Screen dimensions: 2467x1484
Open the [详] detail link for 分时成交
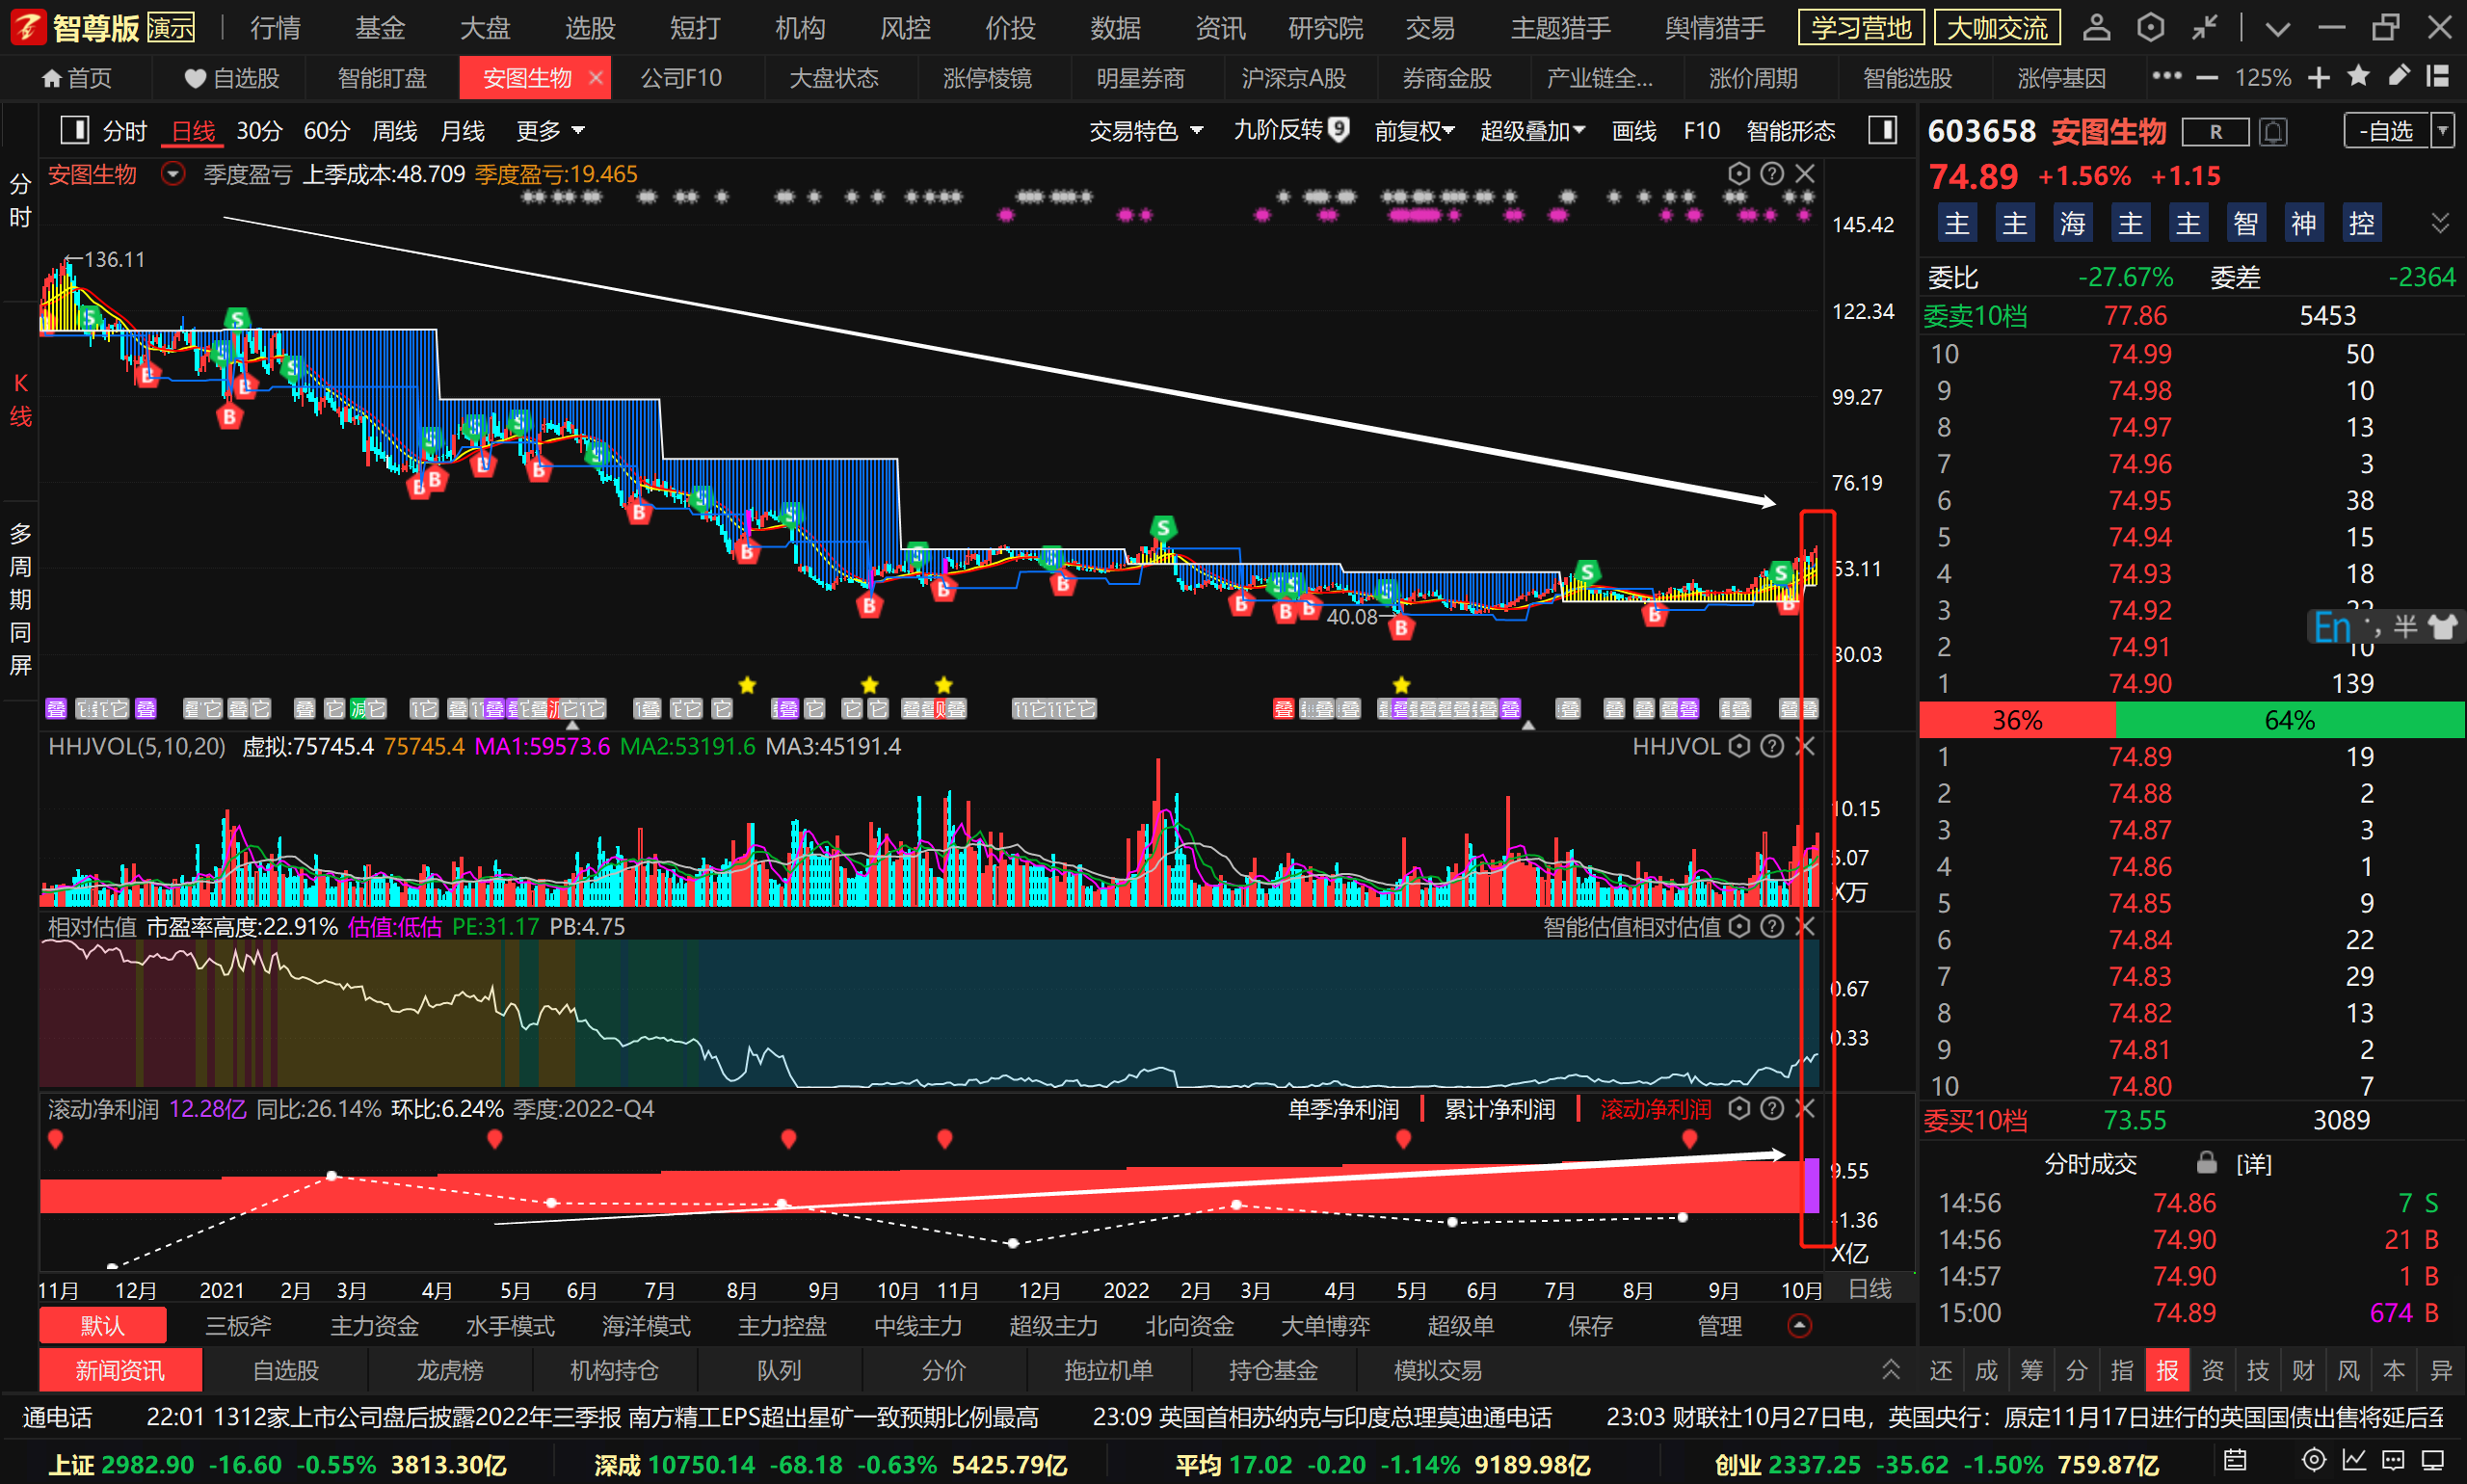[2253, 1164]
